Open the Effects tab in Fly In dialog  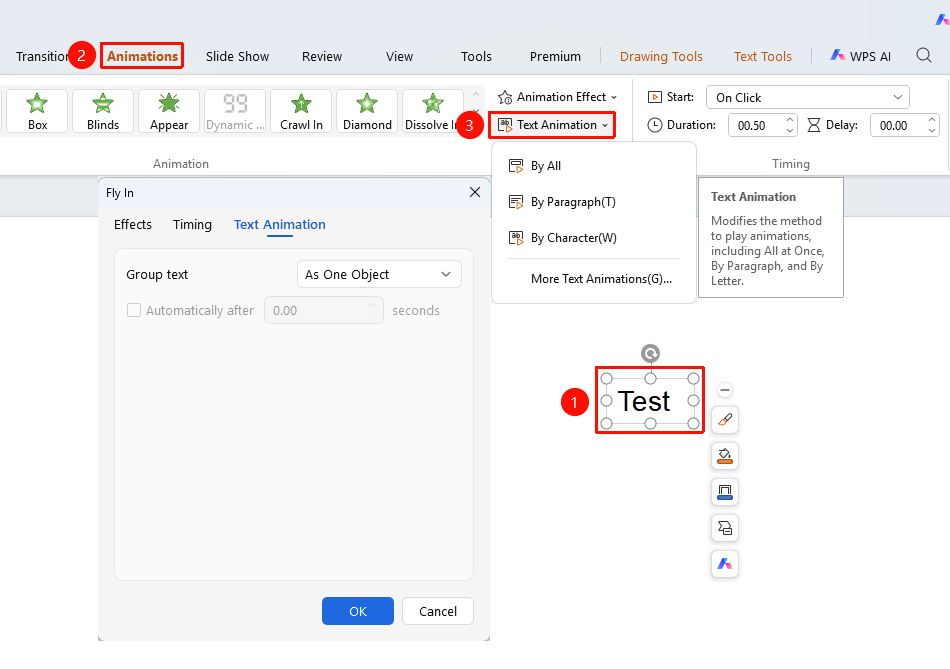tap(133, 225)
